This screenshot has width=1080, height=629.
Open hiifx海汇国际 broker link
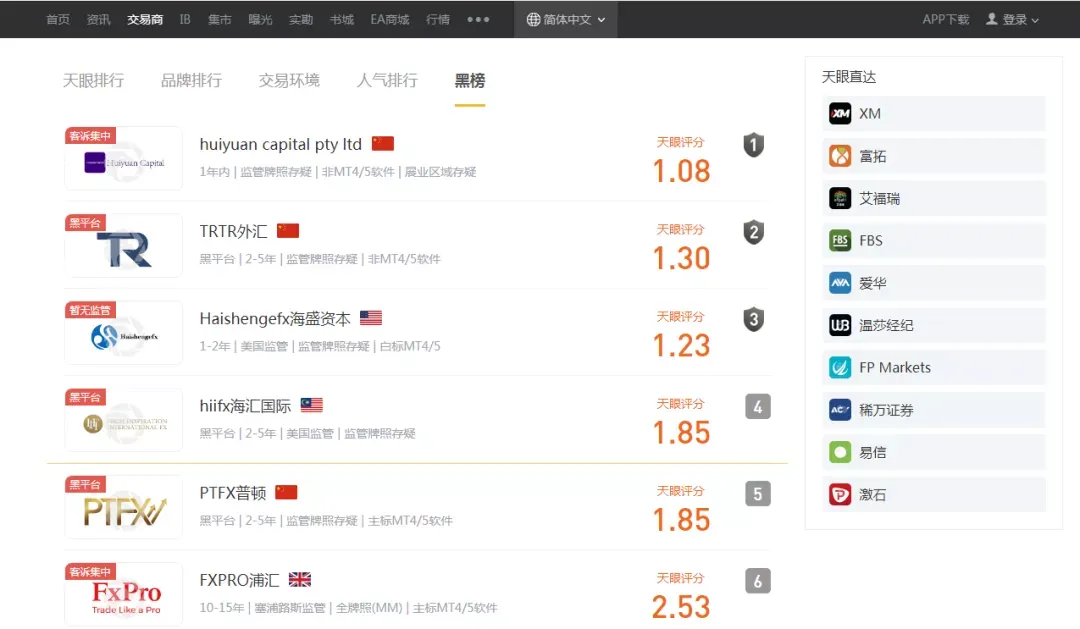245,406
